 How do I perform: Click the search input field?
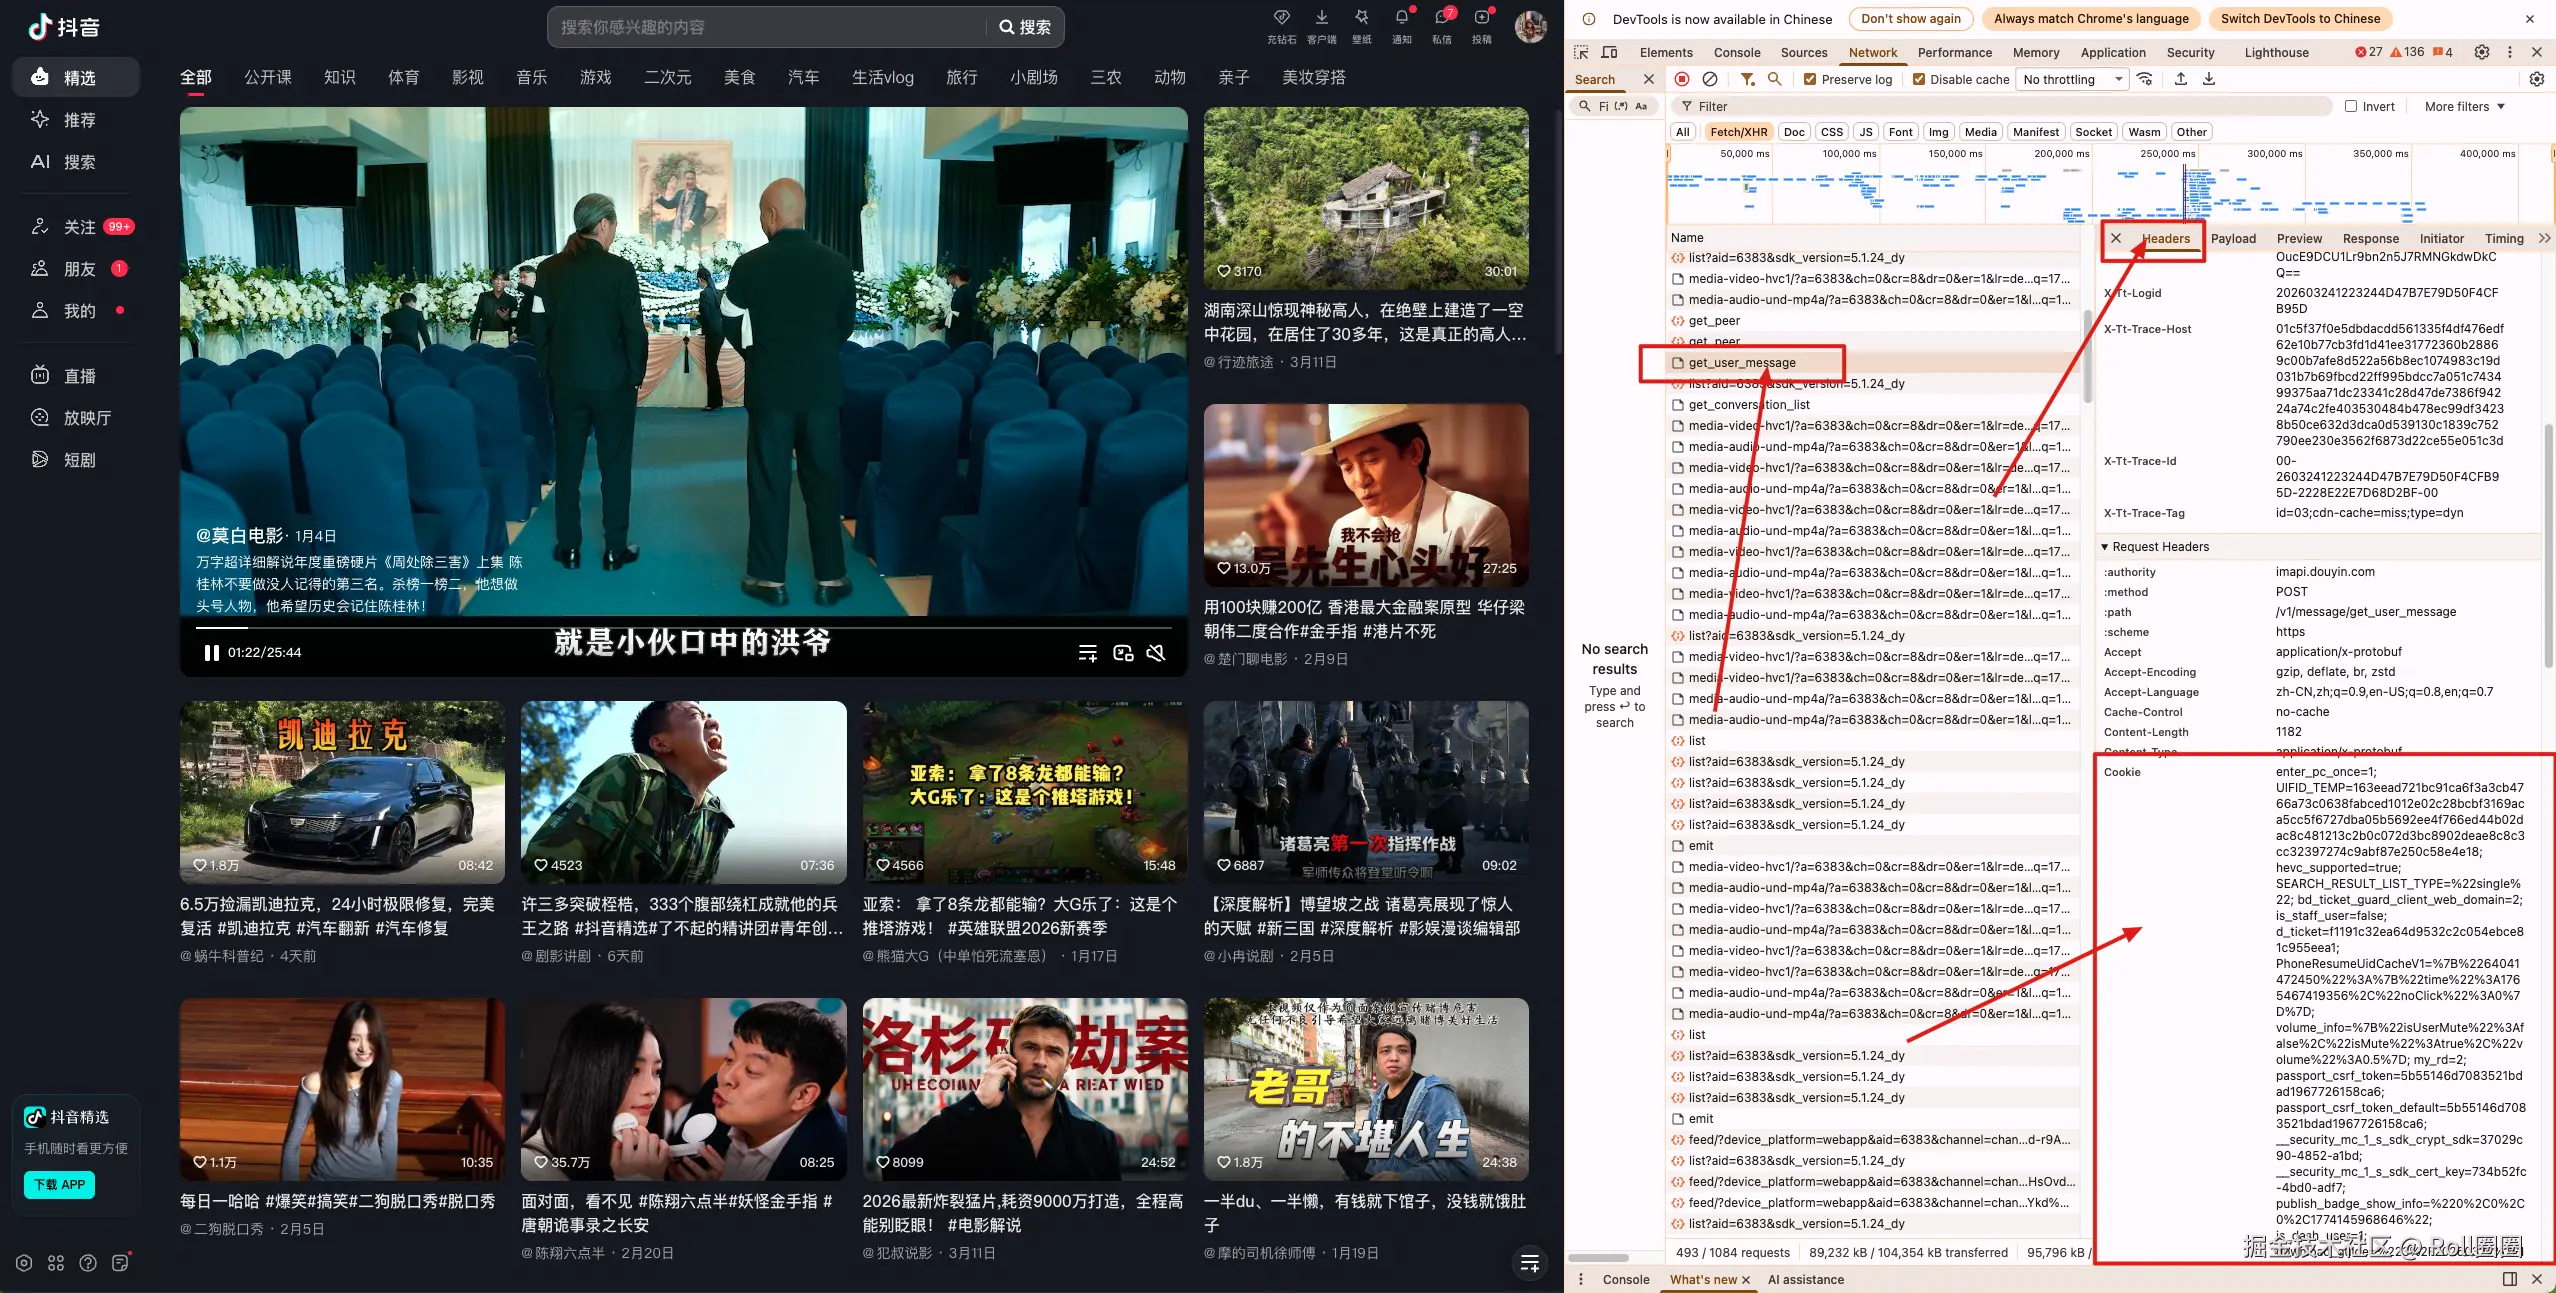point(770,27)
